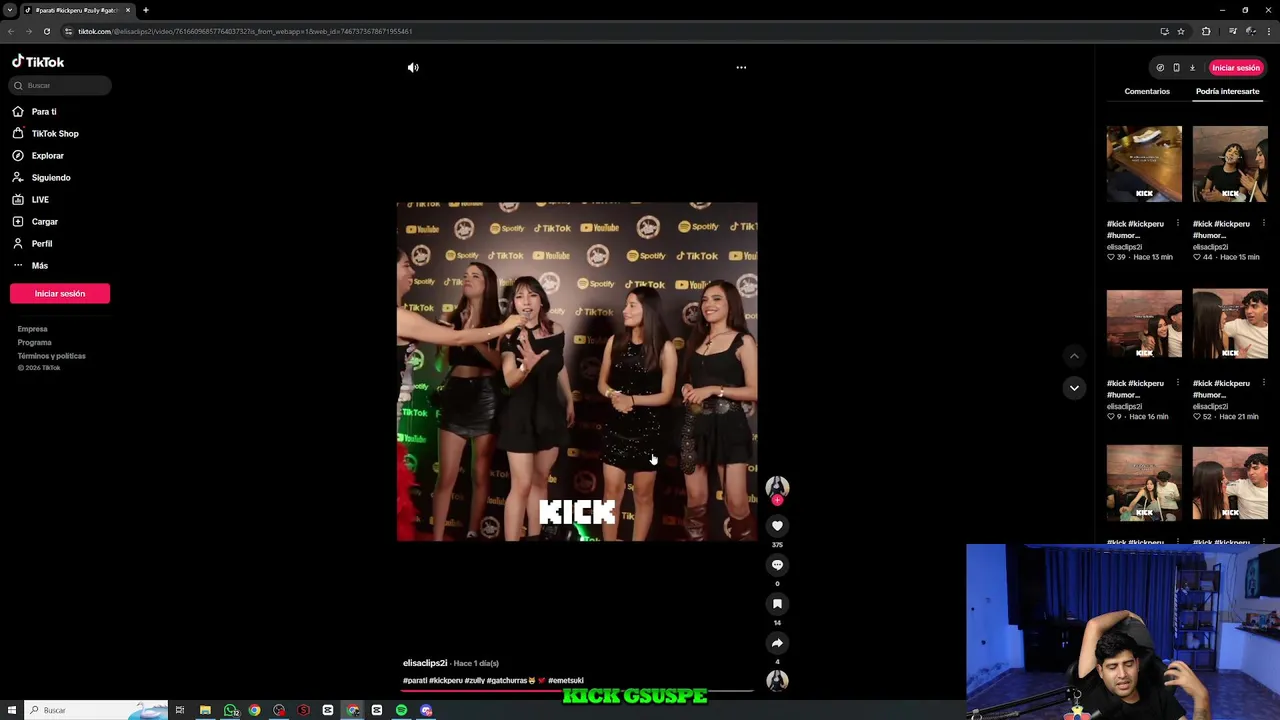Click the spinning sound disc below the share icon
Image resolution: width=1280 pixels, height=720 pixels.
pyautogui.click(x=777, y=681)
